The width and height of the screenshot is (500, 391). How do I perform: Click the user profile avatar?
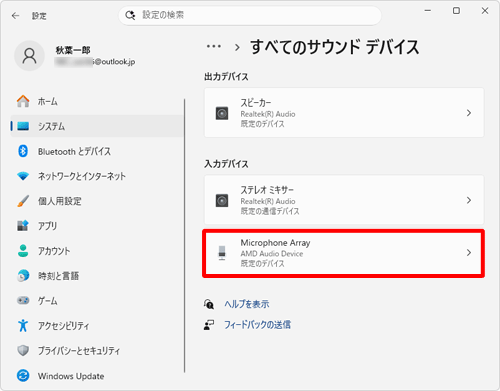29,56
